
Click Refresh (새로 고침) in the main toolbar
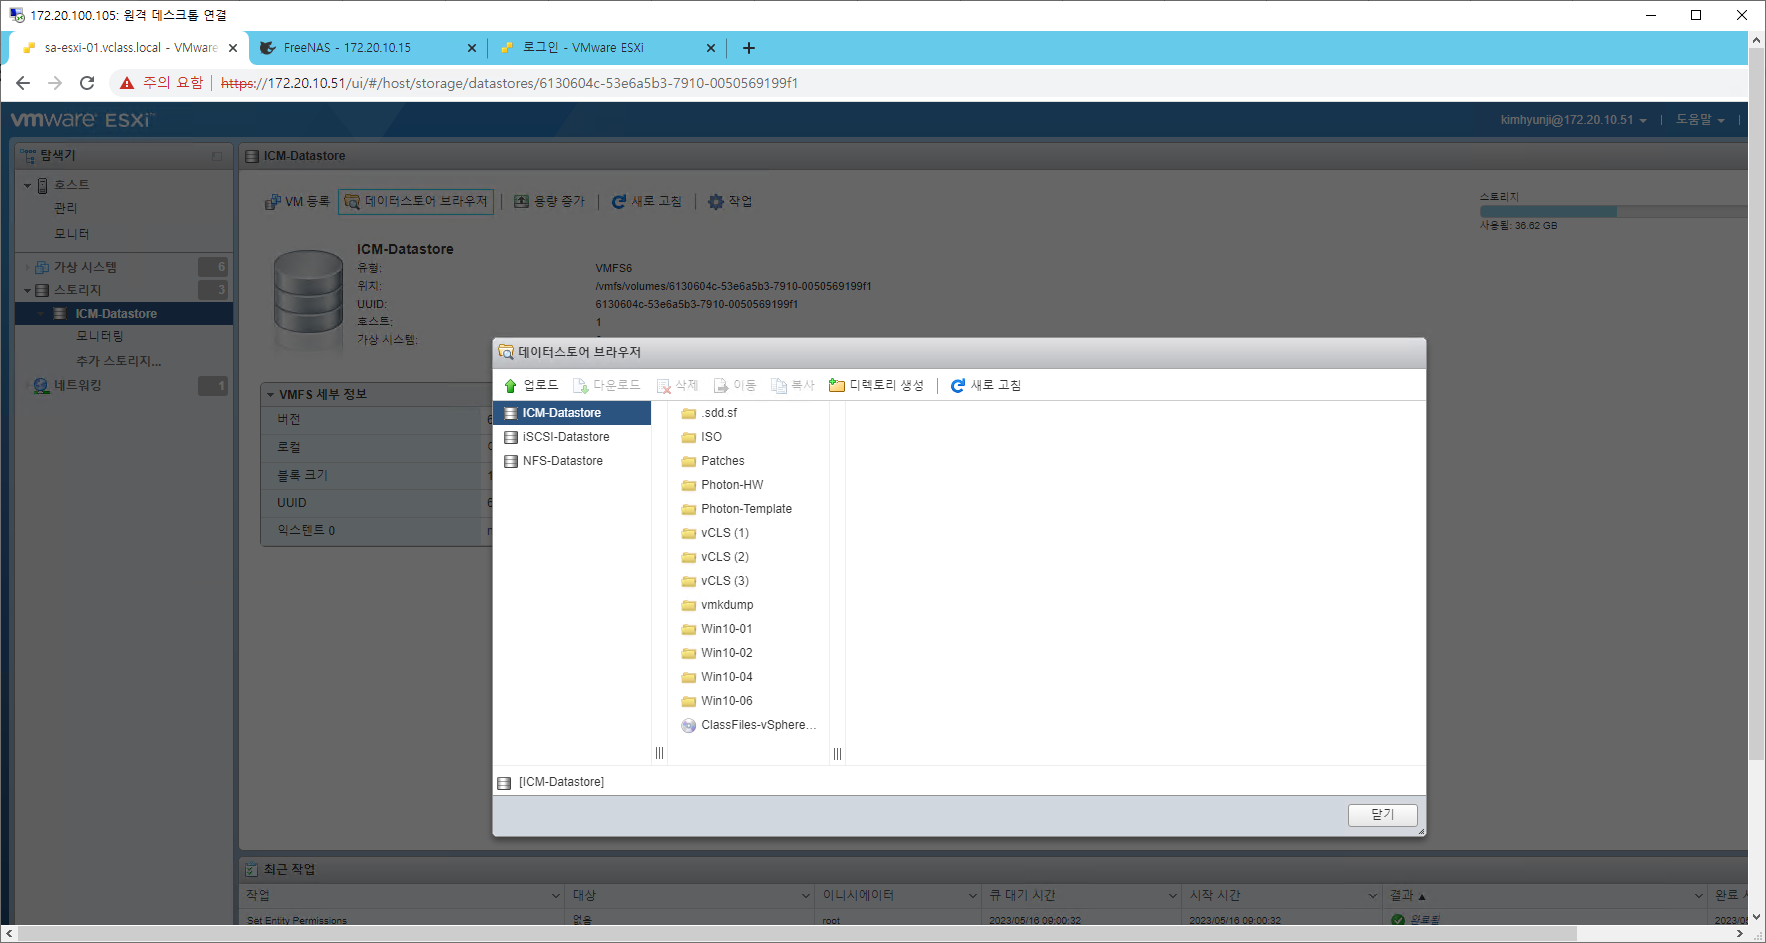pos(646,201)
